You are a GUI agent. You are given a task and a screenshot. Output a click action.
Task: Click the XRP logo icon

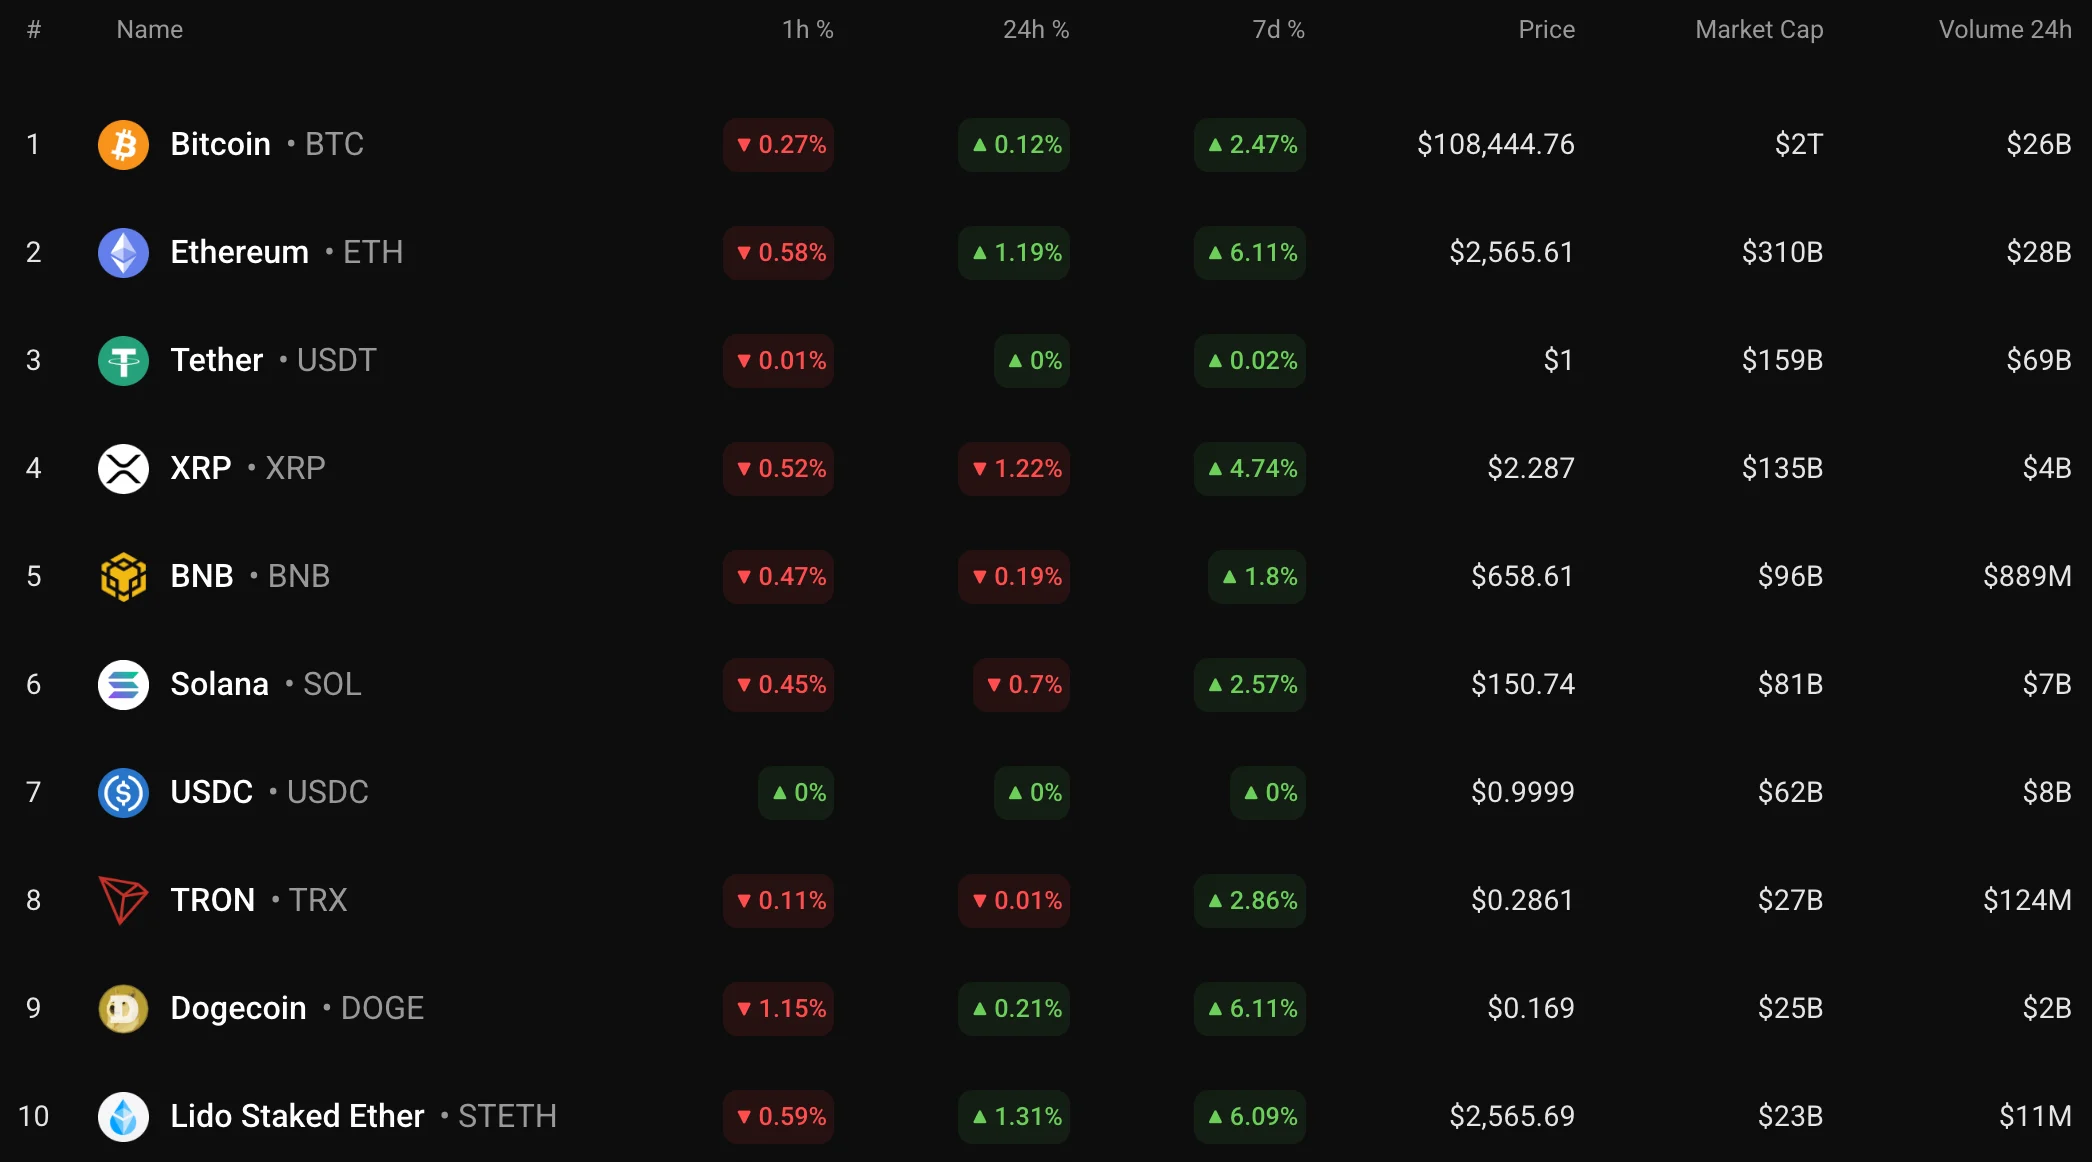click(123, 469)
